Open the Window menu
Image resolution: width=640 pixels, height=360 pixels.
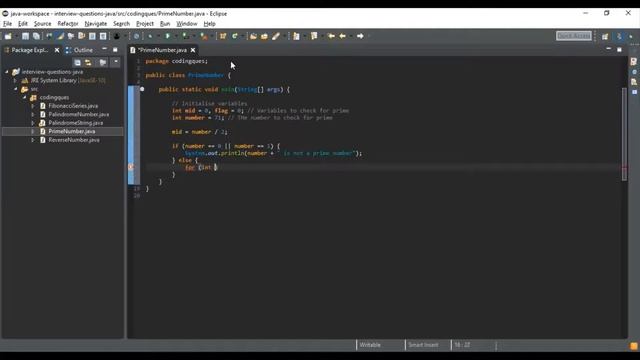tap(187, 24)
